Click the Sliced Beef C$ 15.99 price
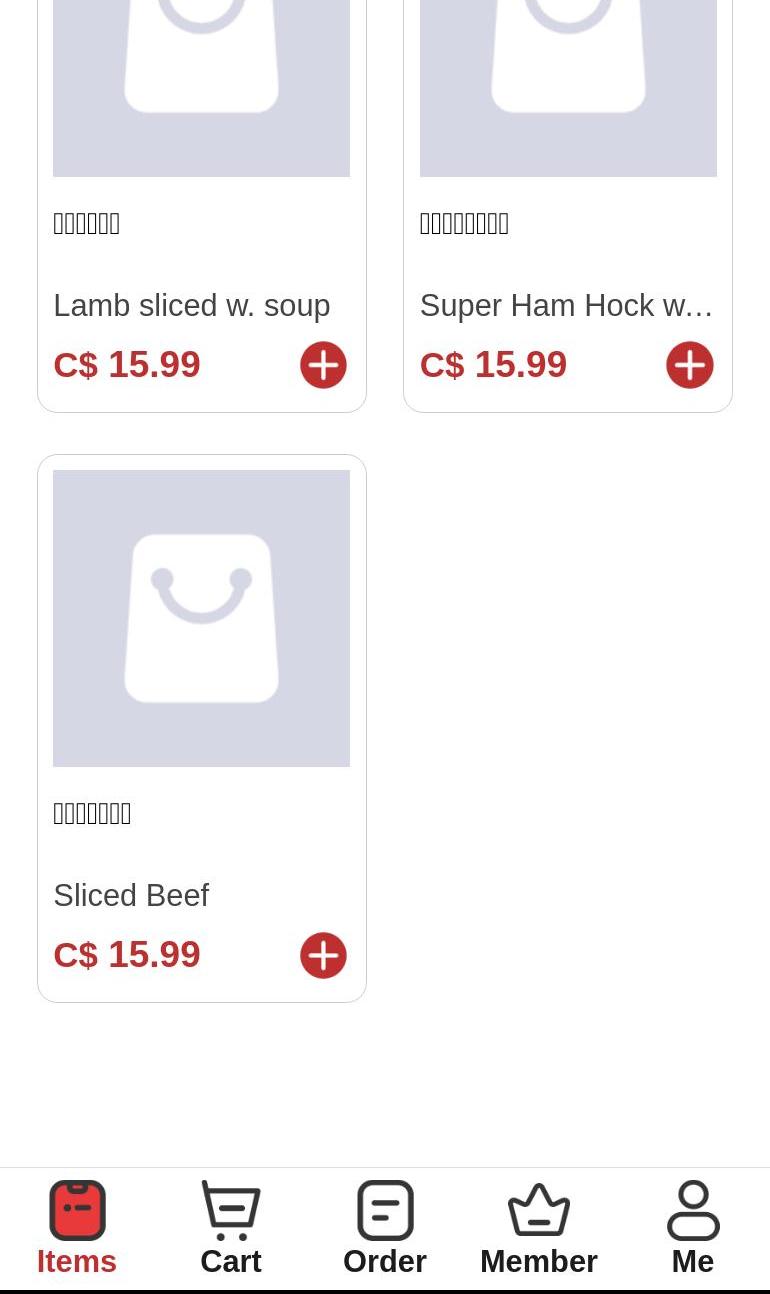The image size is (770, 1294). click(127, 955)
